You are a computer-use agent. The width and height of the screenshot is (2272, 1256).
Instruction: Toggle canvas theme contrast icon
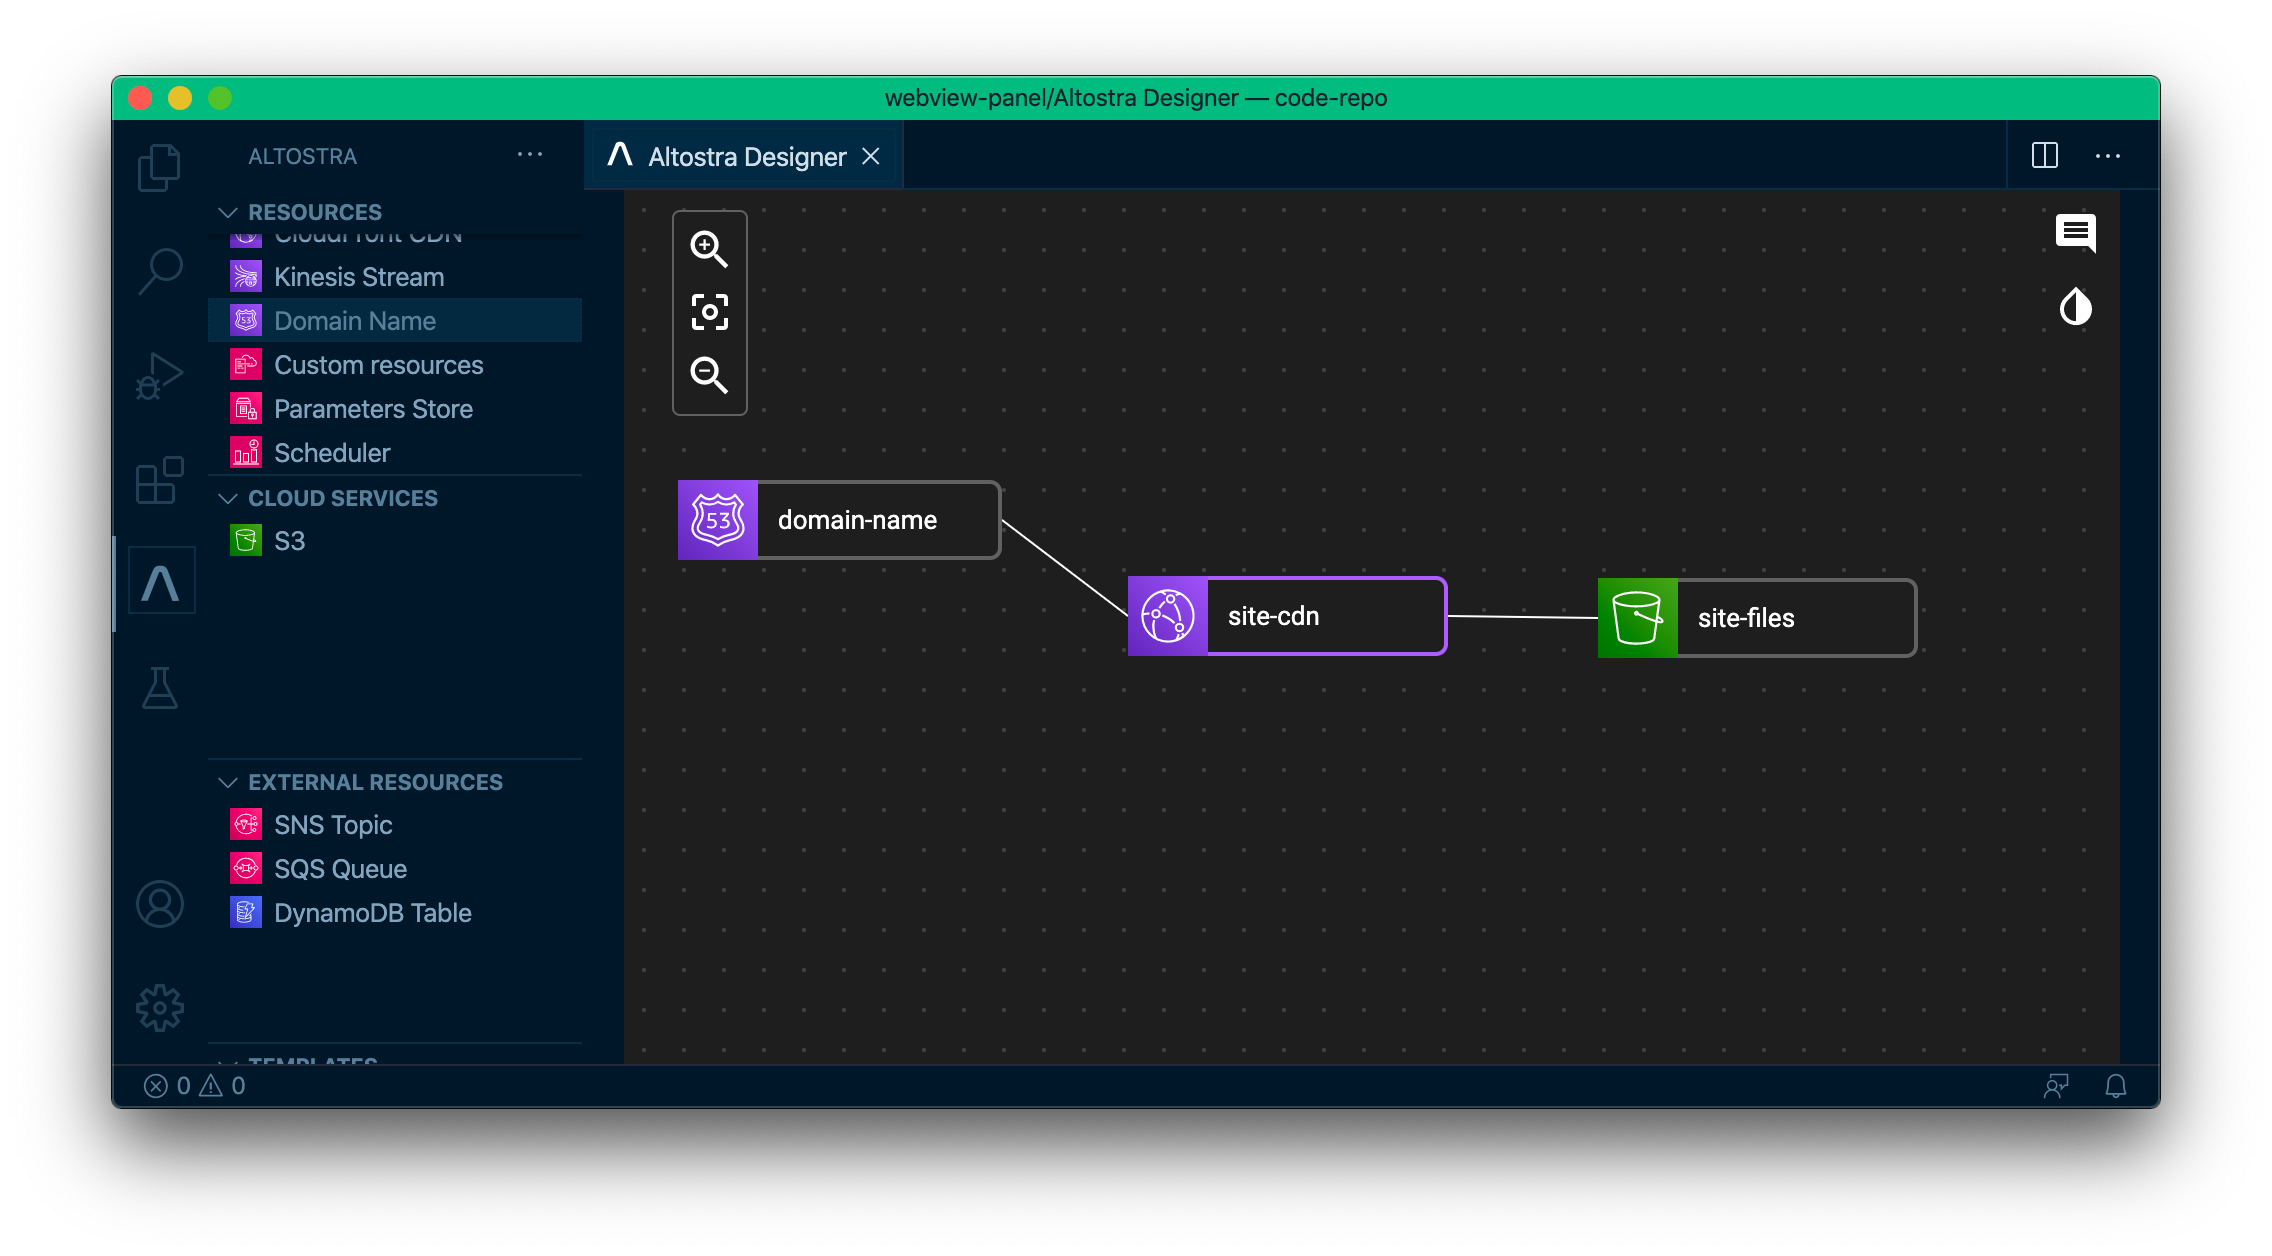2076,307
